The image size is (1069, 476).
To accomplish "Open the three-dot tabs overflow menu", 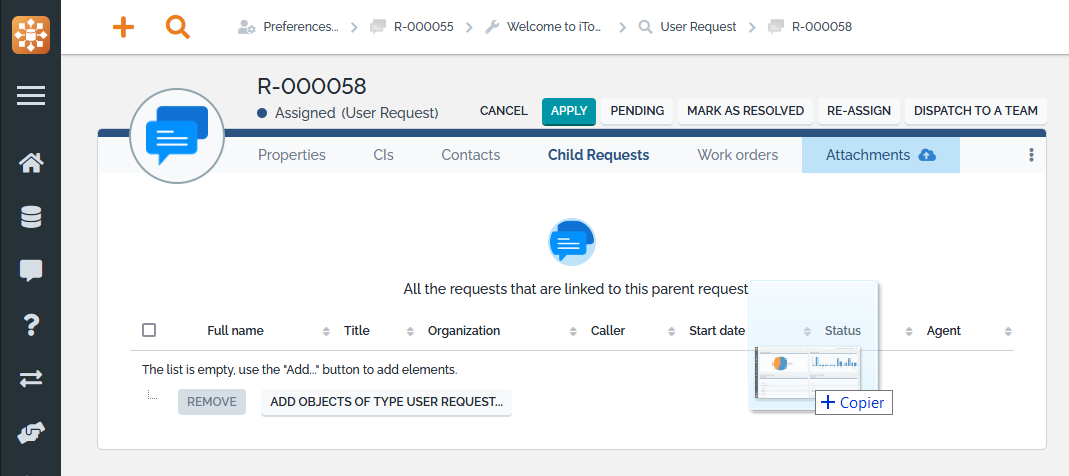I will point(1031,155).
